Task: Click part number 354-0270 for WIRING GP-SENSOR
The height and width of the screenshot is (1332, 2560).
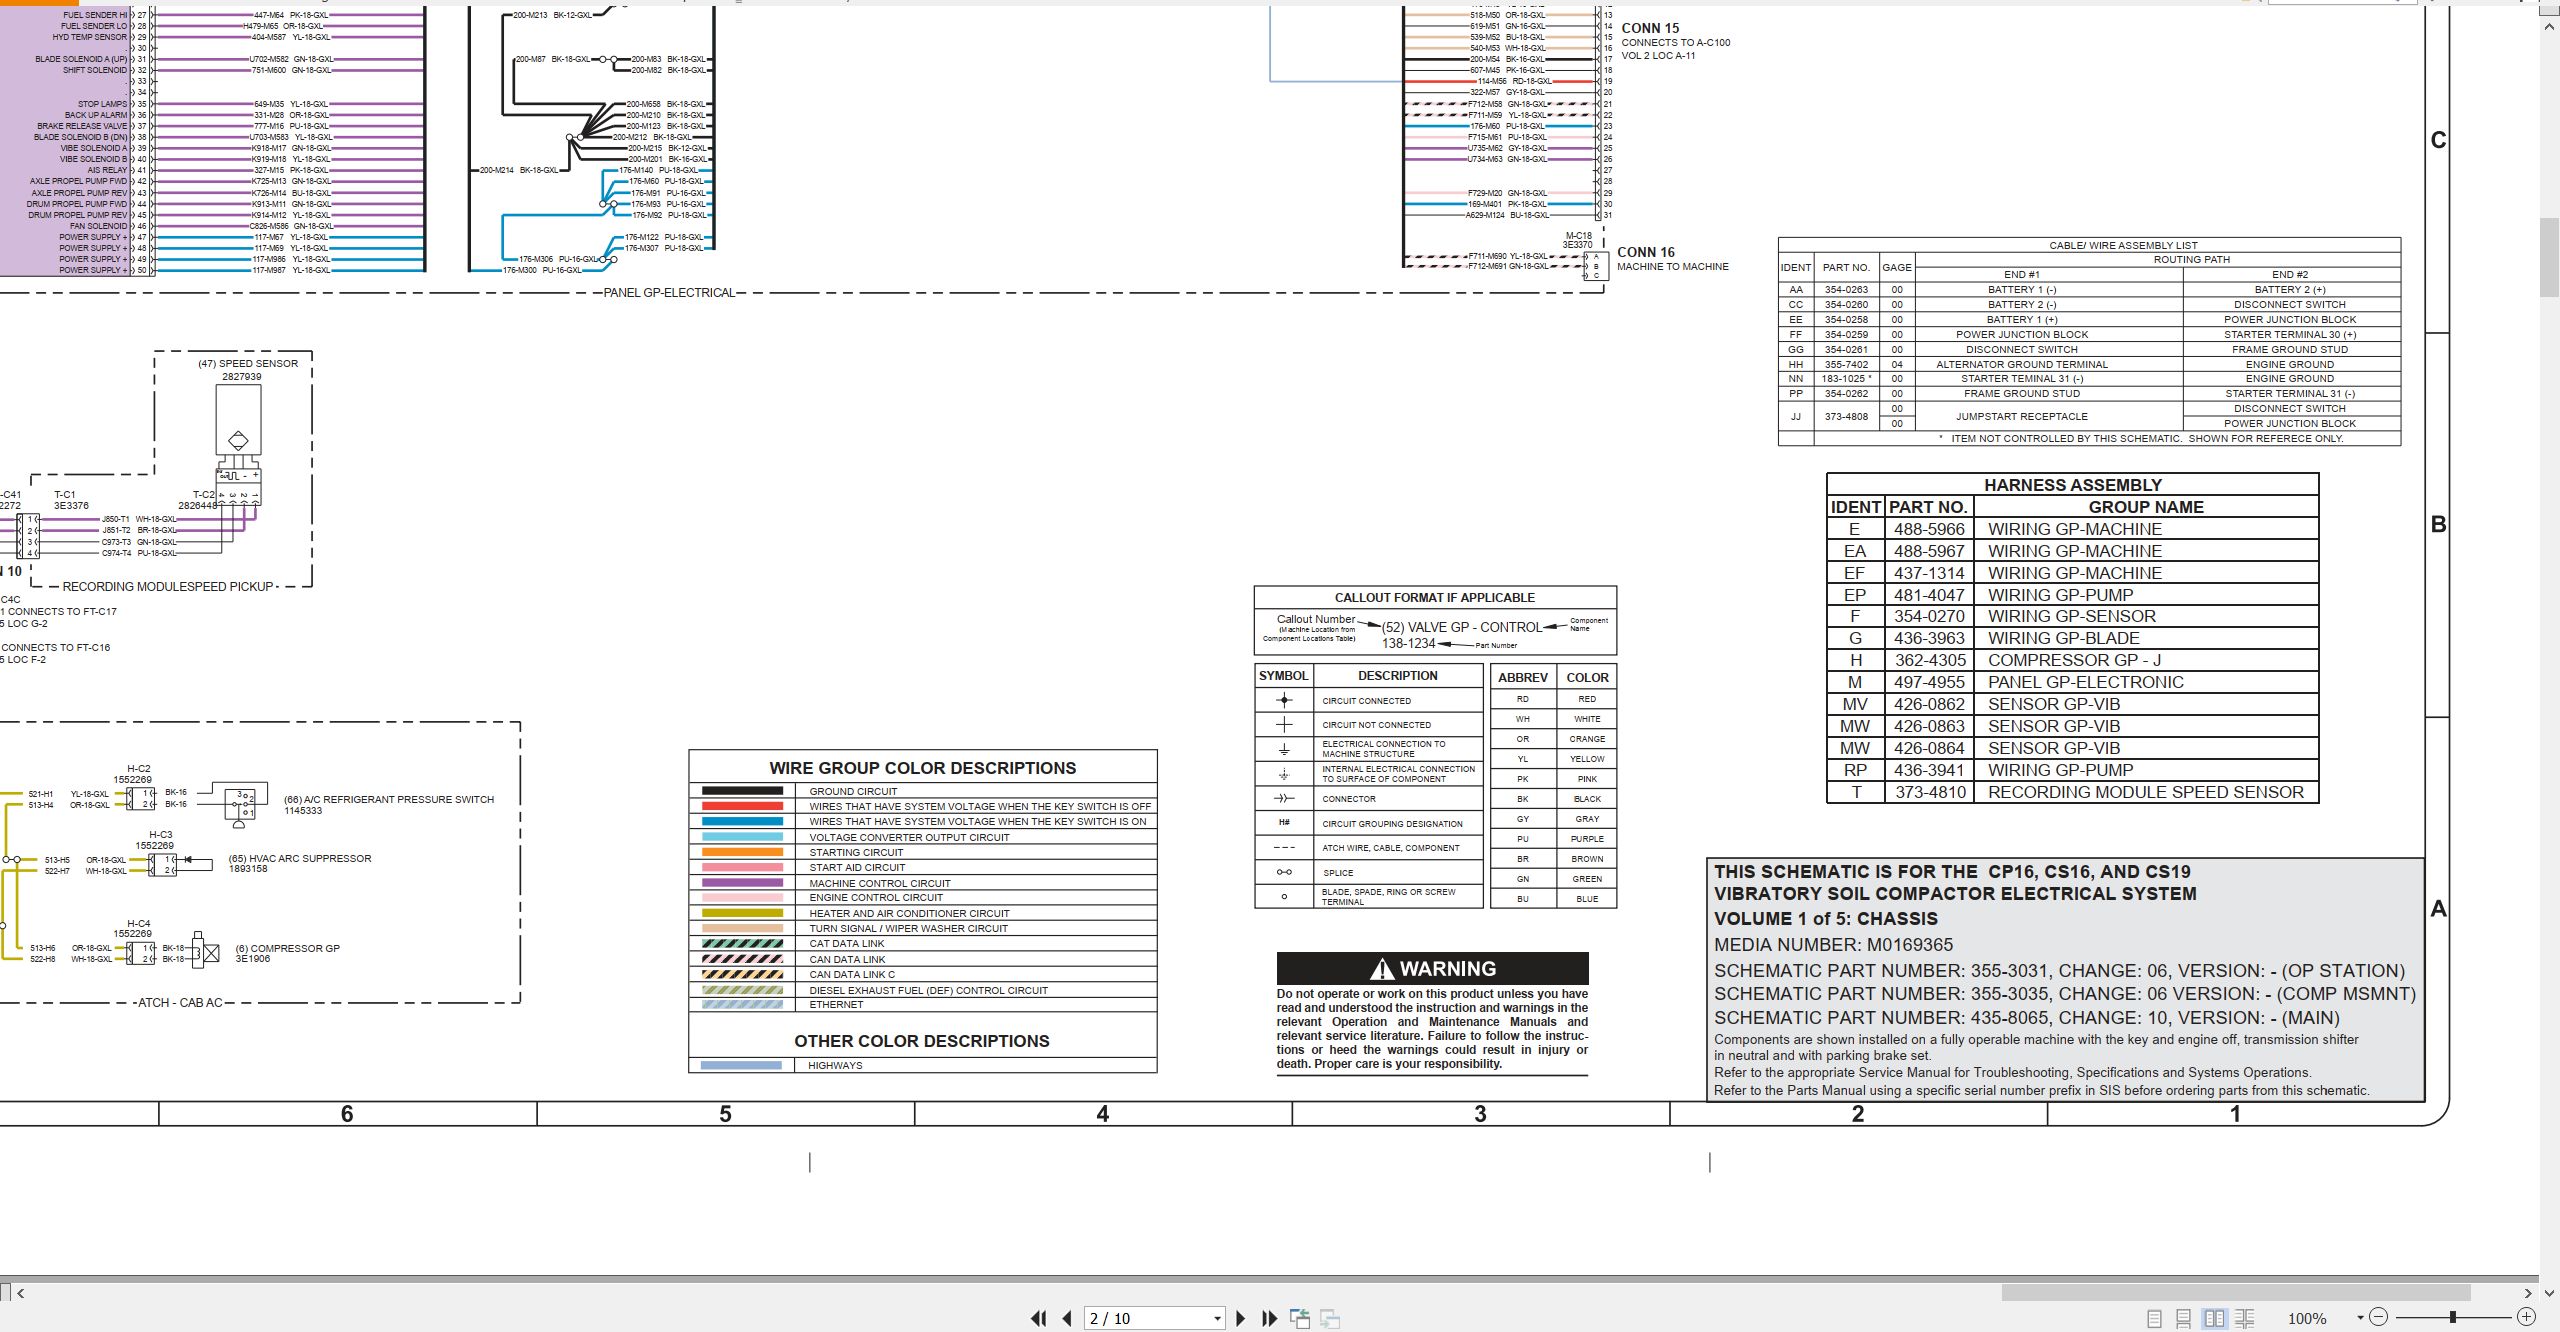Action: point(1929,616)
